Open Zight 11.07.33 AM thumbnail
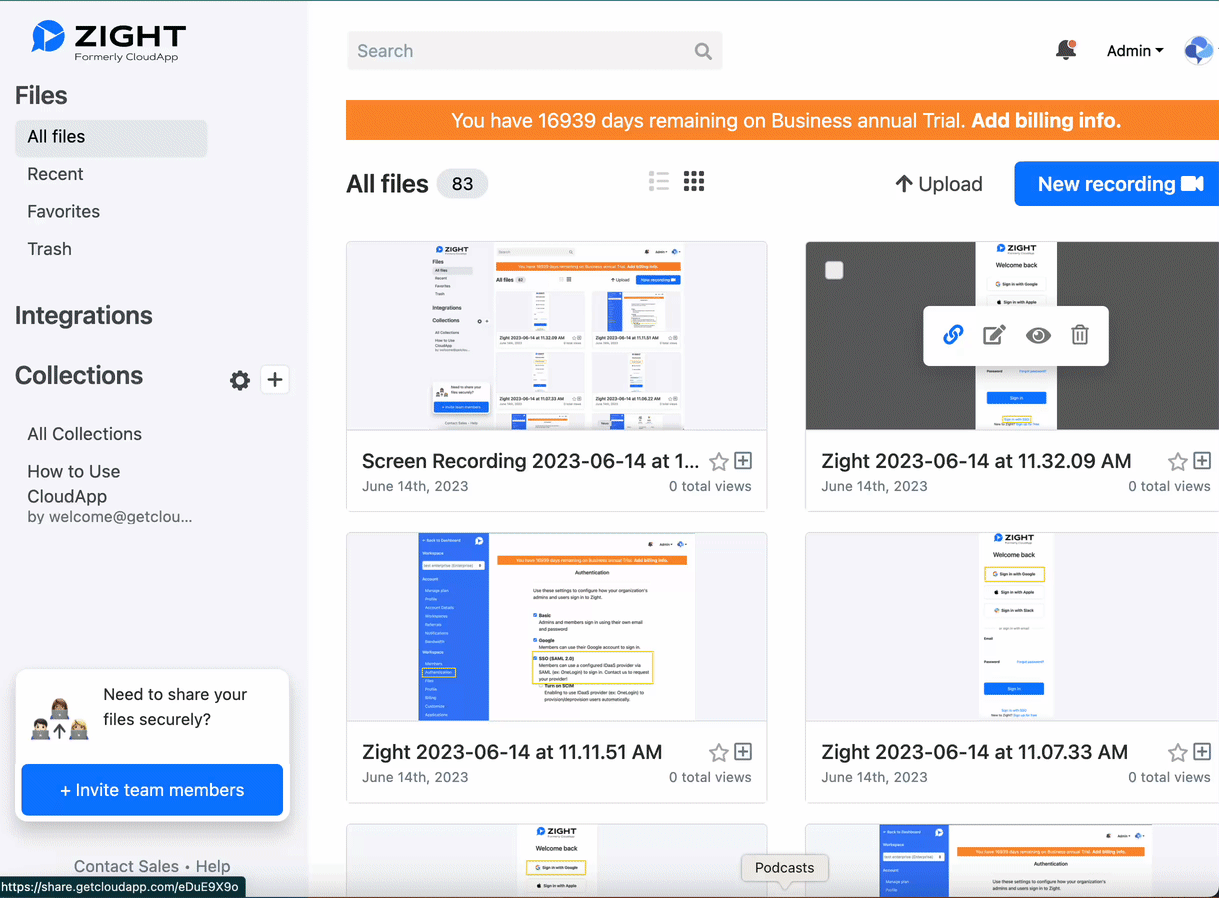1219x898 pixels. coord(1012,627)
